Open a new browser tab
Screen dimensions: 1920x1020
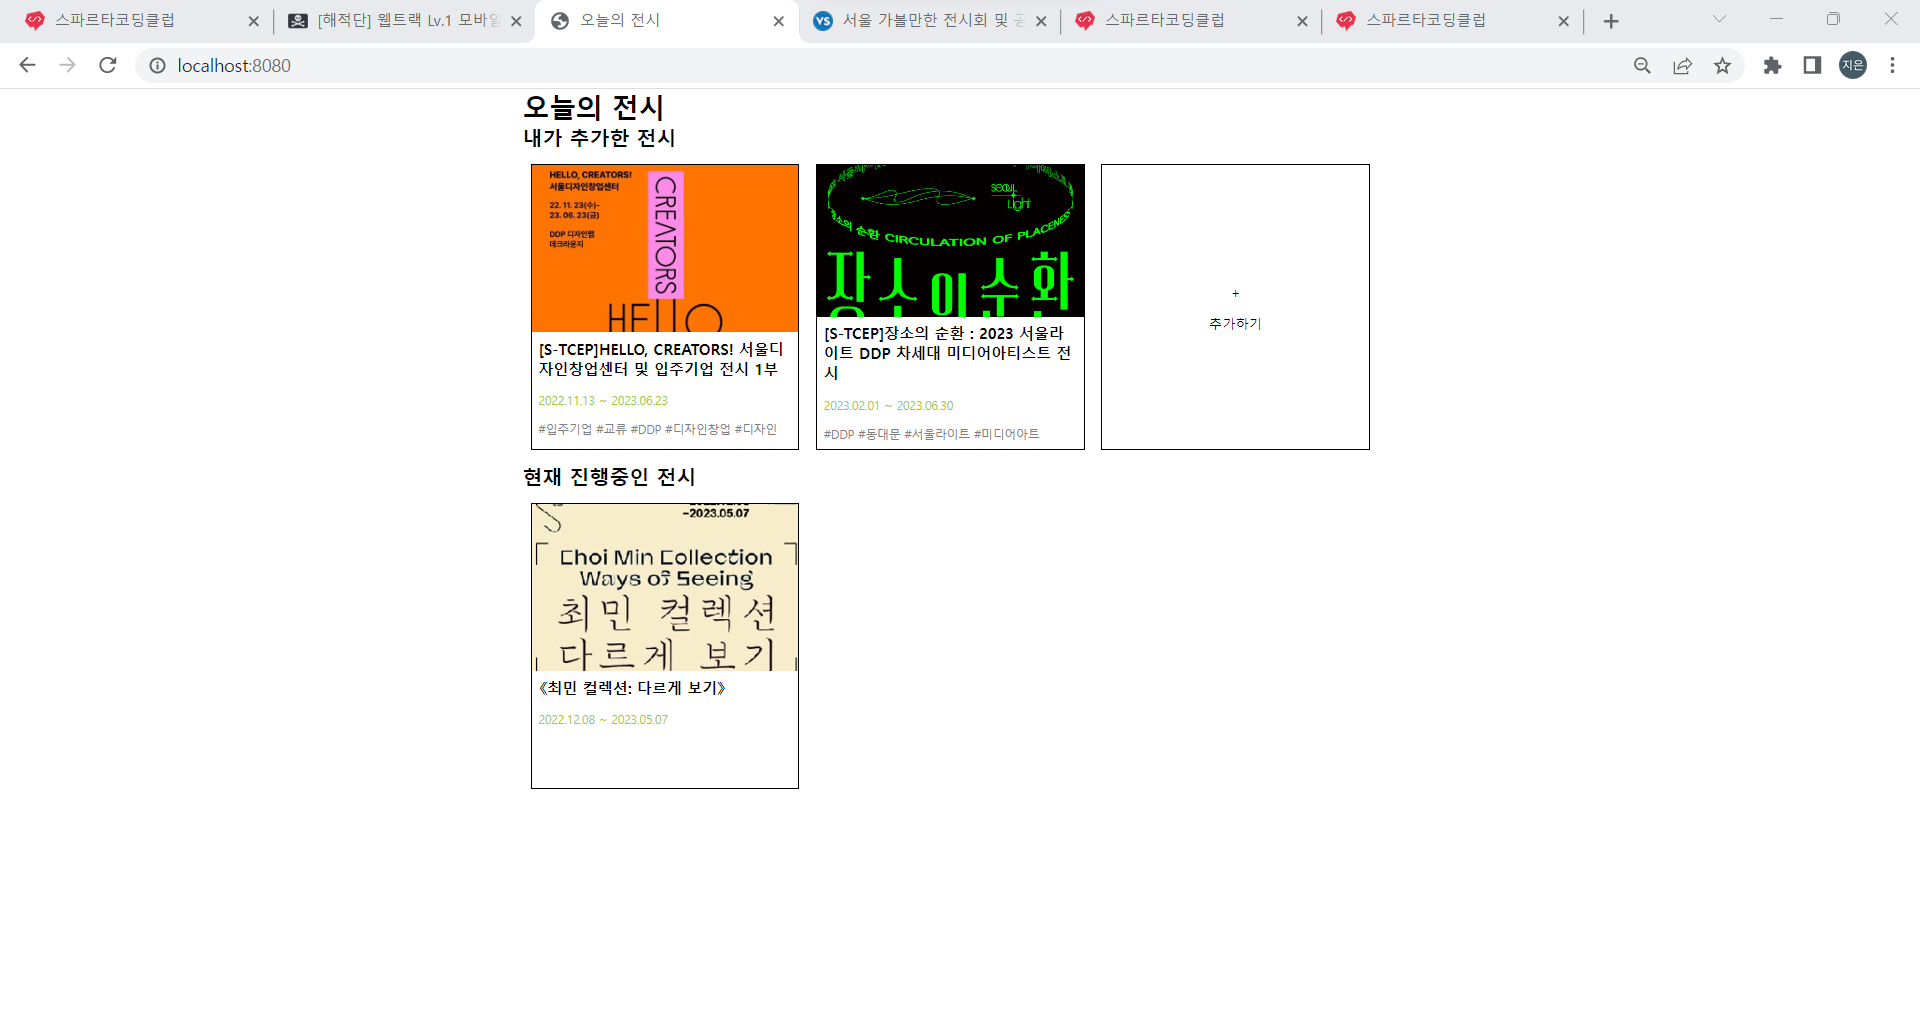1611,21
